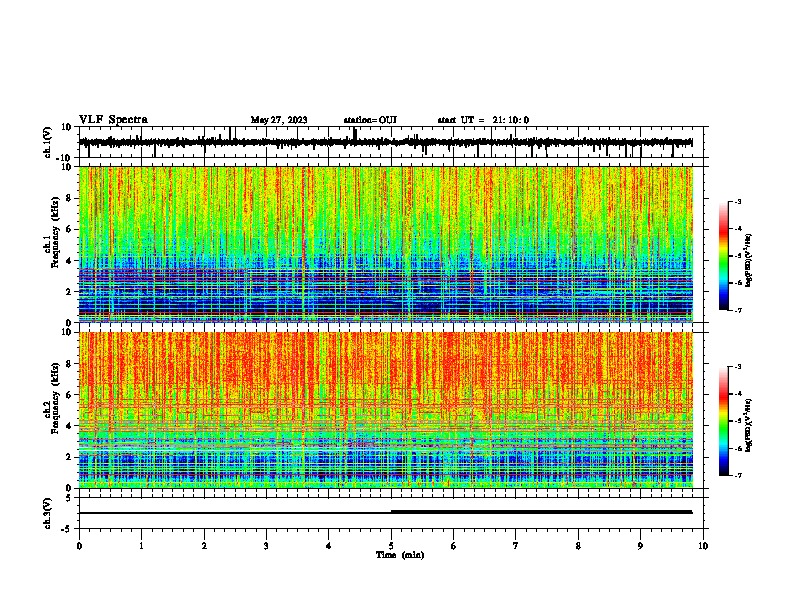Click time axis tick label "9"

point(641,546)
